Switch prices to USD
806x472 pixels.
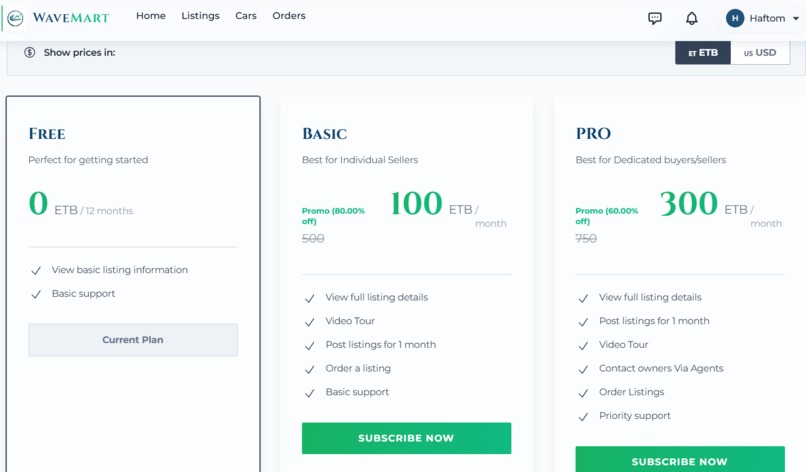tap(760, 52)
